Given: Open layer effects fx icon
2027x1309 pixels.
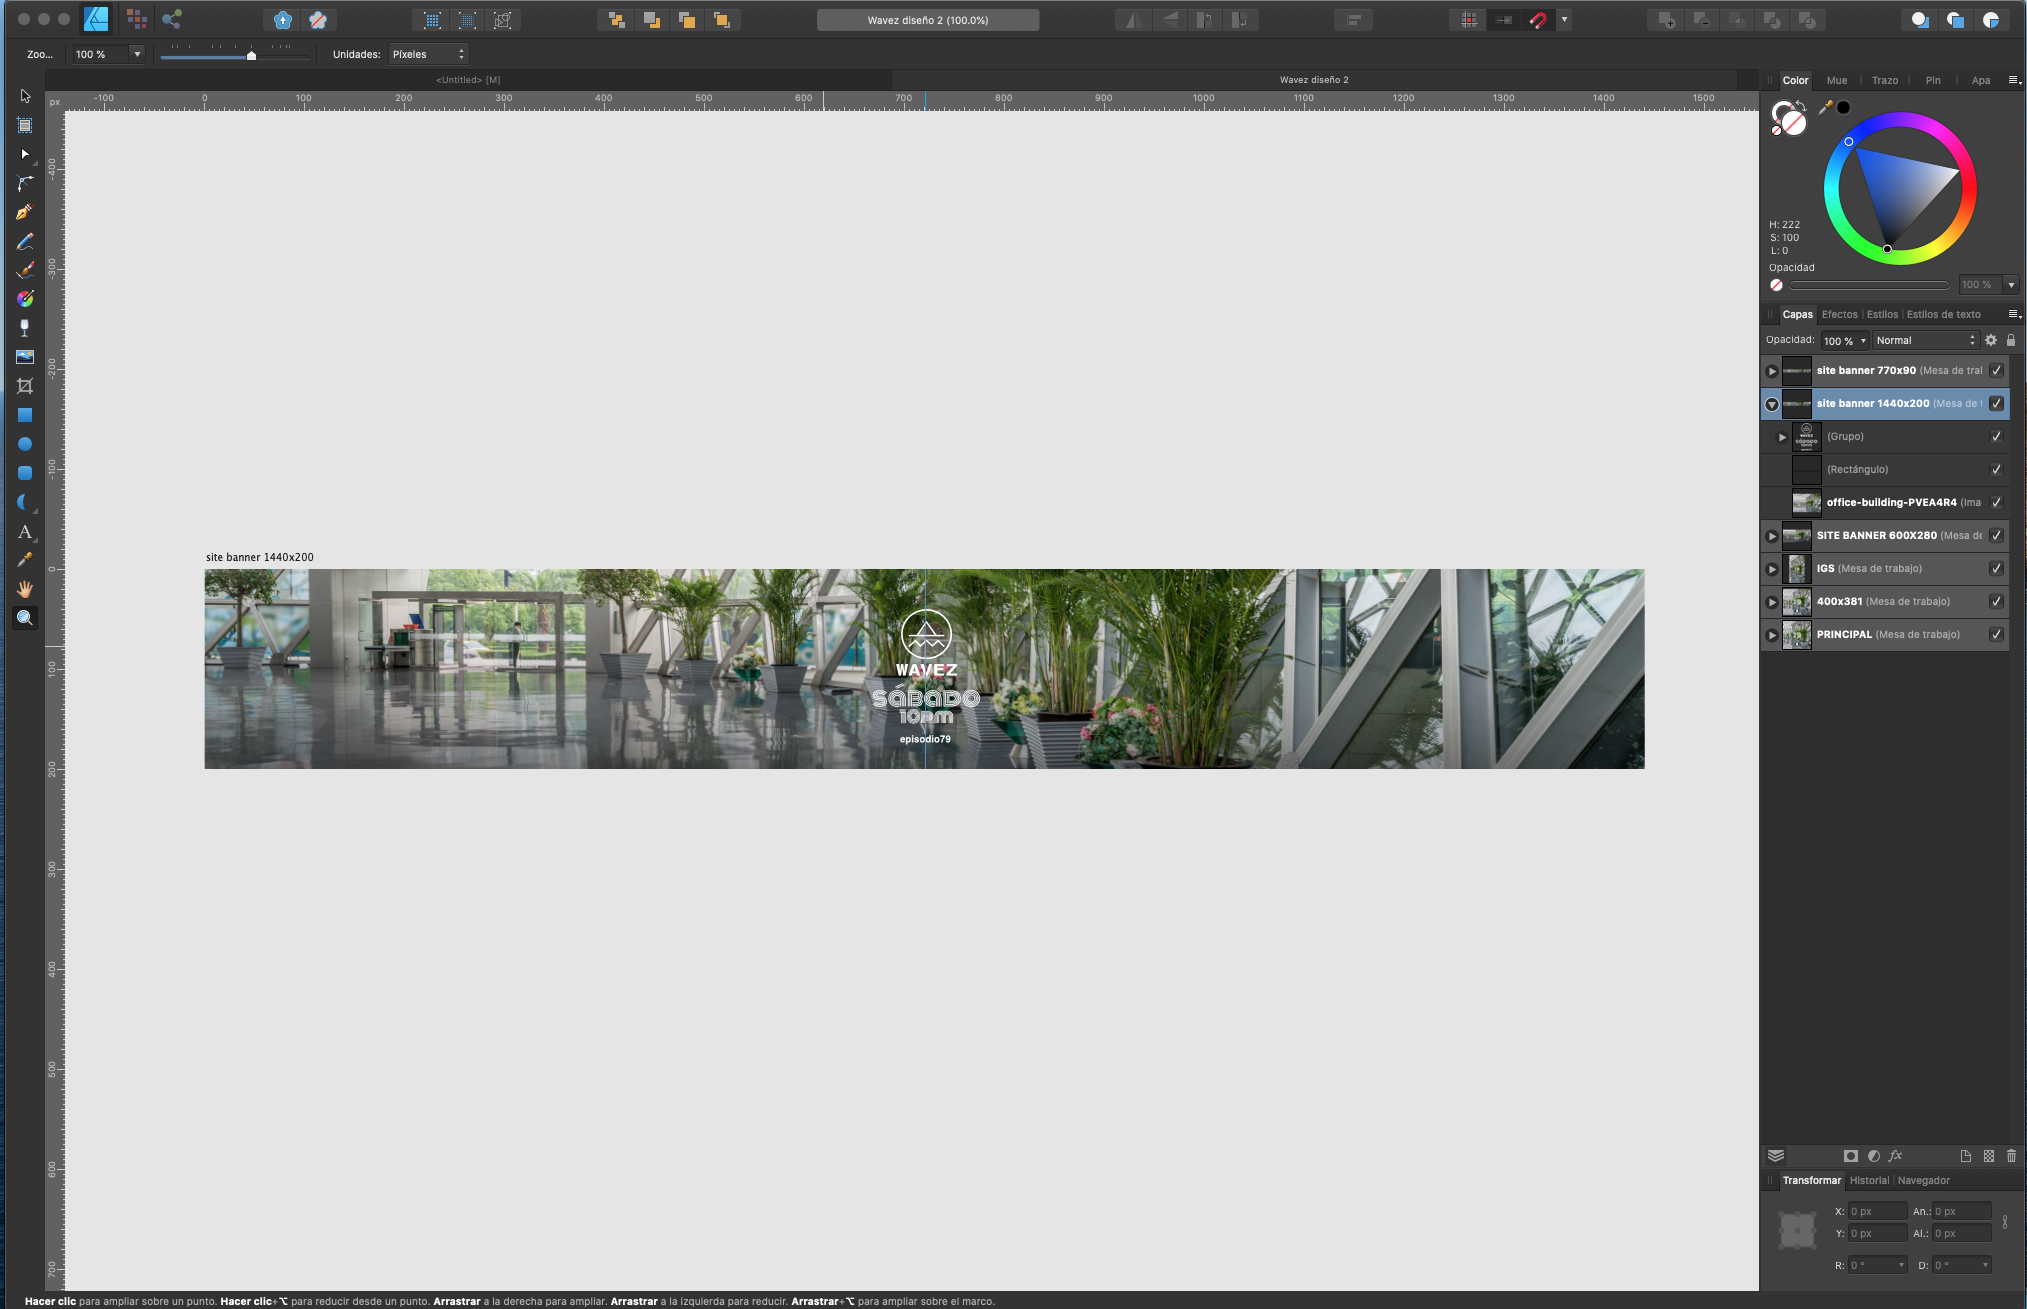Looking at the screenshot, I should tap(1895, 1156).
